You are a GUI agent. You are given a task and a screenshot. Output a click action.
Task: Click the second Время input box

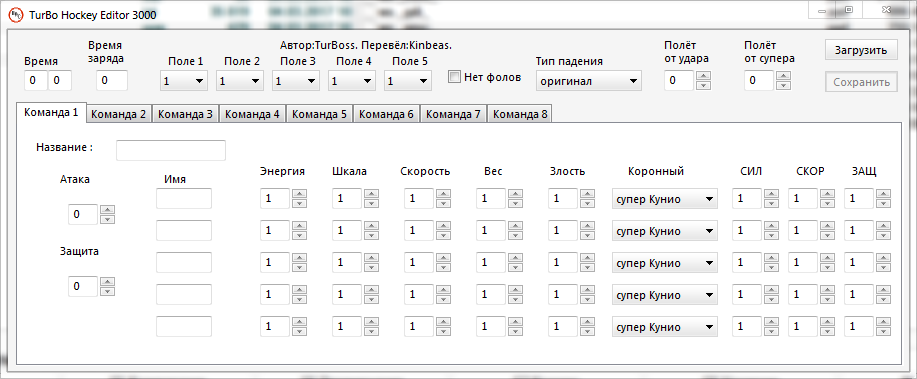pyautogui.click(x=60, y=81)
